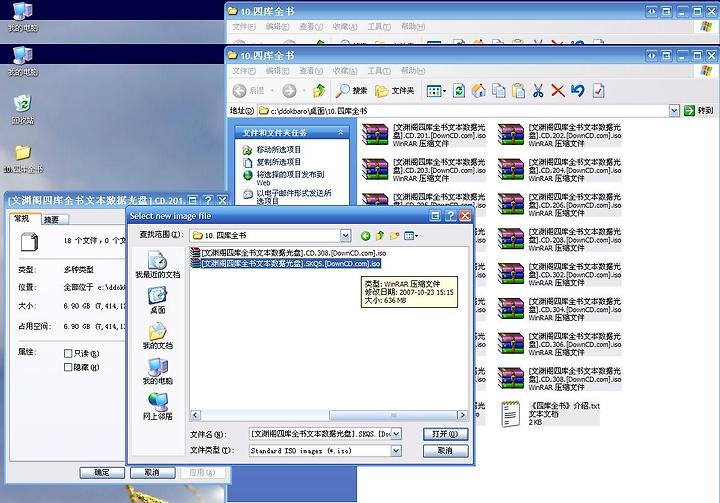Click the Copy icon in Explorer toolbar

pyautogui.click(x=499, y=90)
